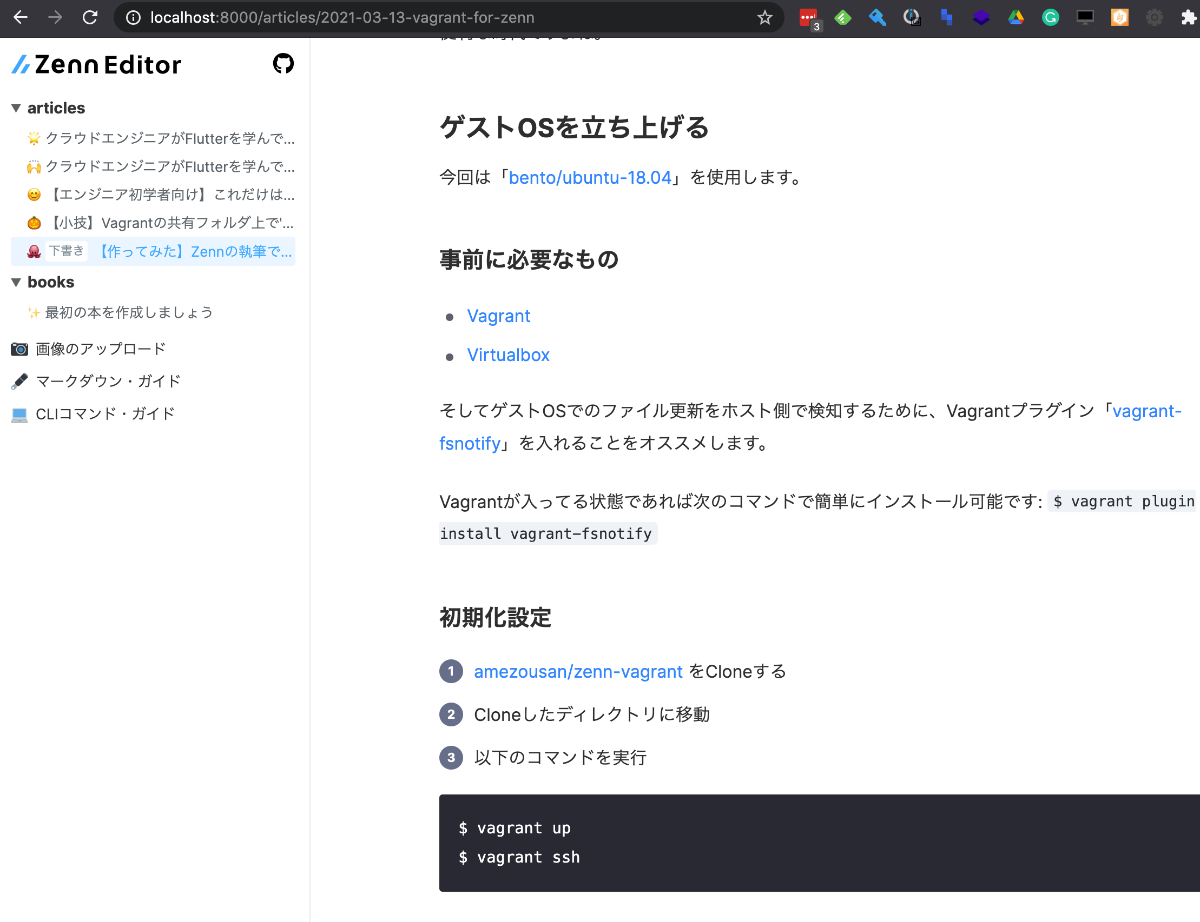Viewport: 1200px width, 922px height.
Task: Click inline code install vagrant-fsnotify
Action: click(548, 533)
